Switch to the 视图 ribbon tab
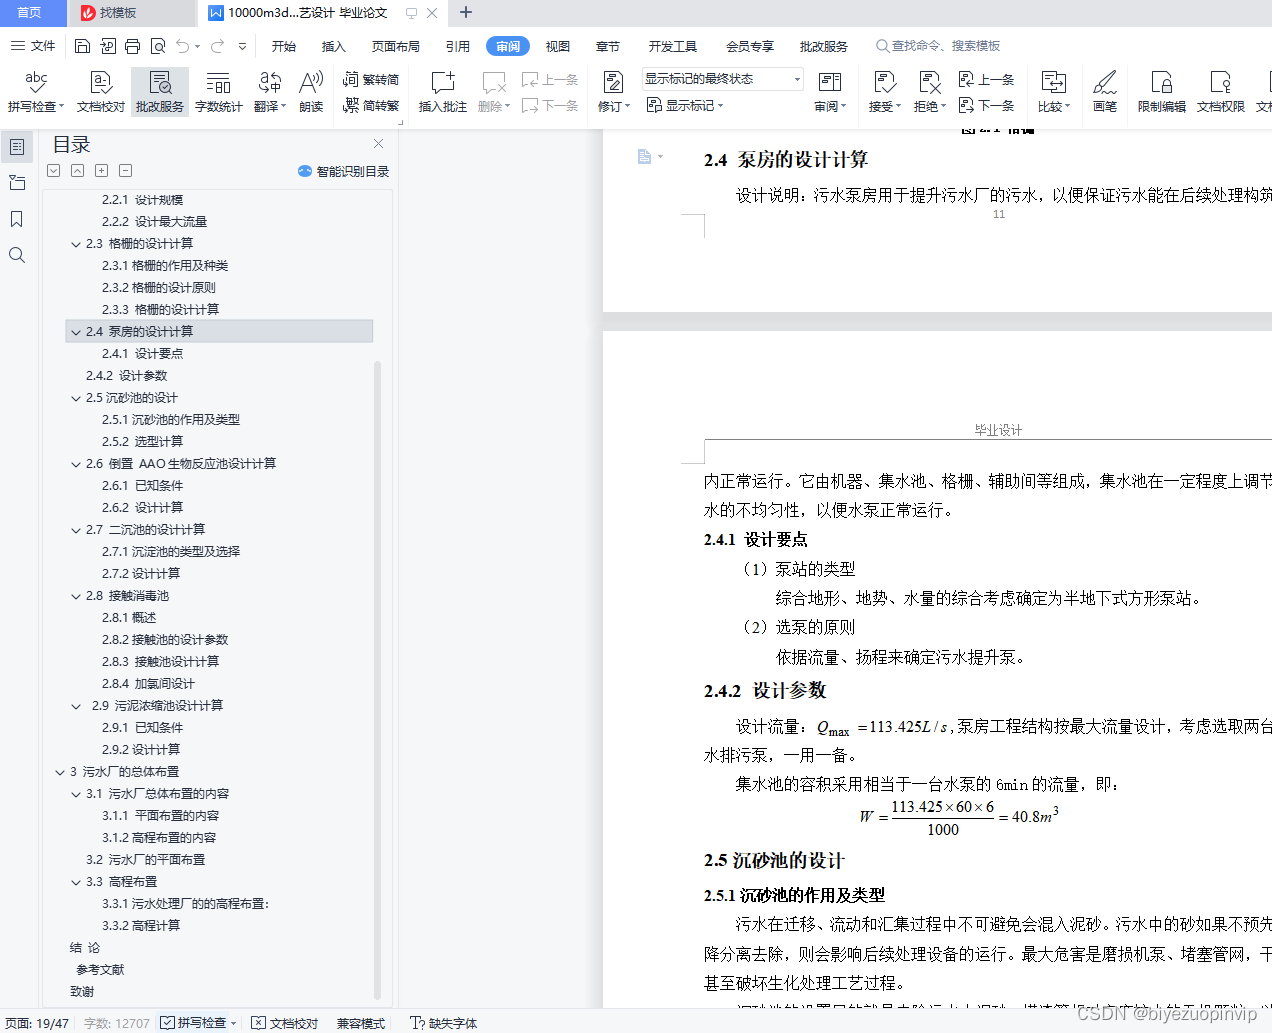Viewport: 1272px width, 1033px height. [558, 46]
